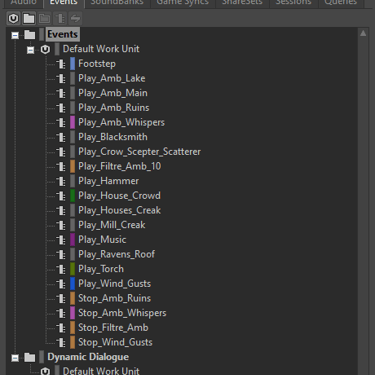The width and height of the screenshot is (375, 375).
Task: Select the Play_Amb_Ruins event
Action: pos(114,108)
